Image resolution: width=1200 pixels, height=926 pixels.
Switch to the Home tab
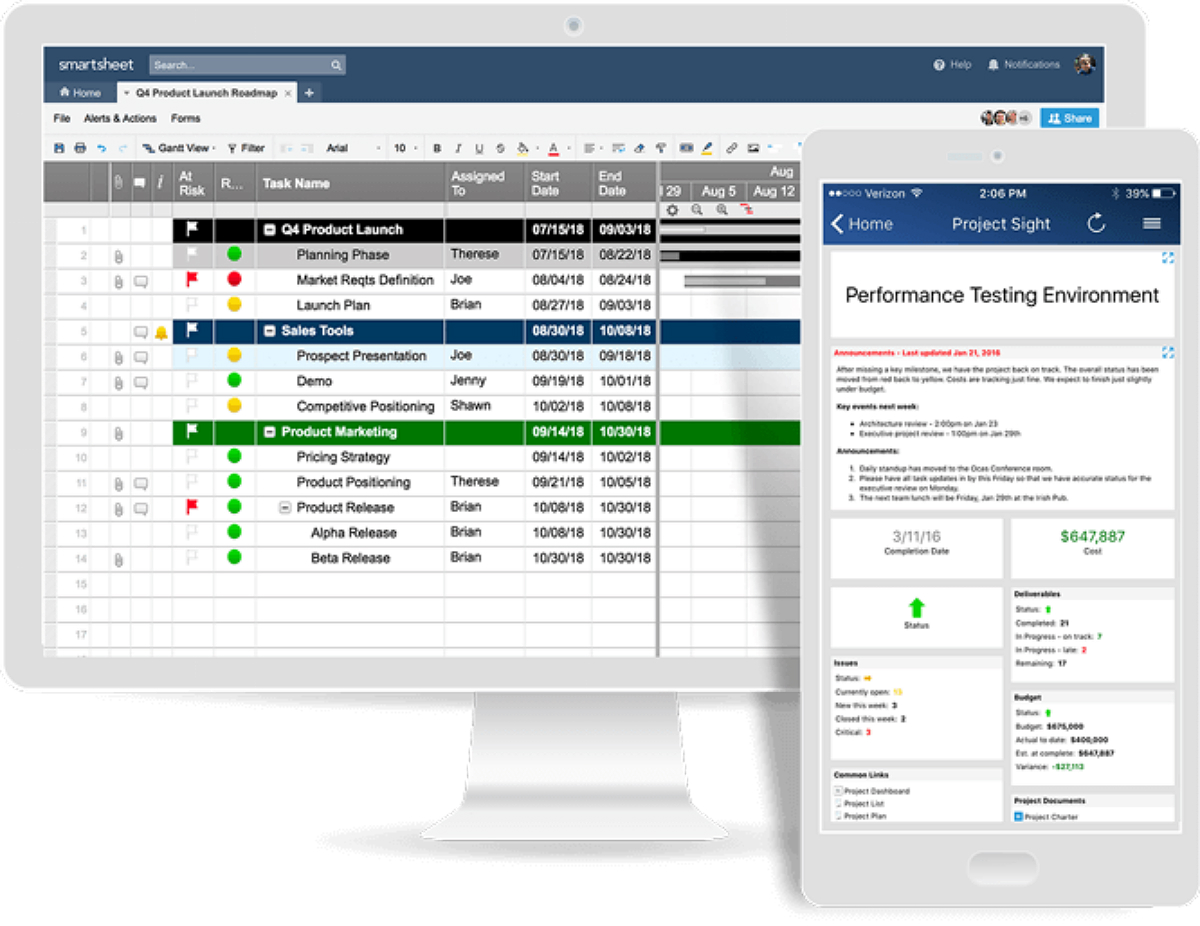80,93
